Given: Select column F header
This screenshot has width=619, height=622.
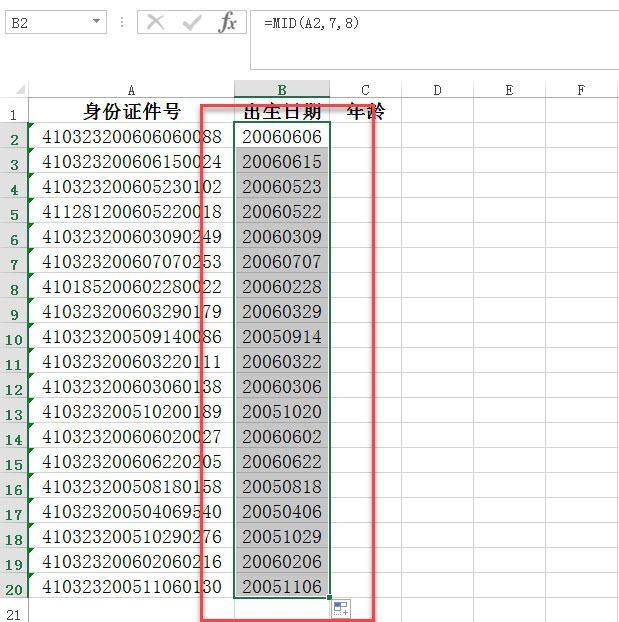Looking at the screenshot, I should point(582,90).
